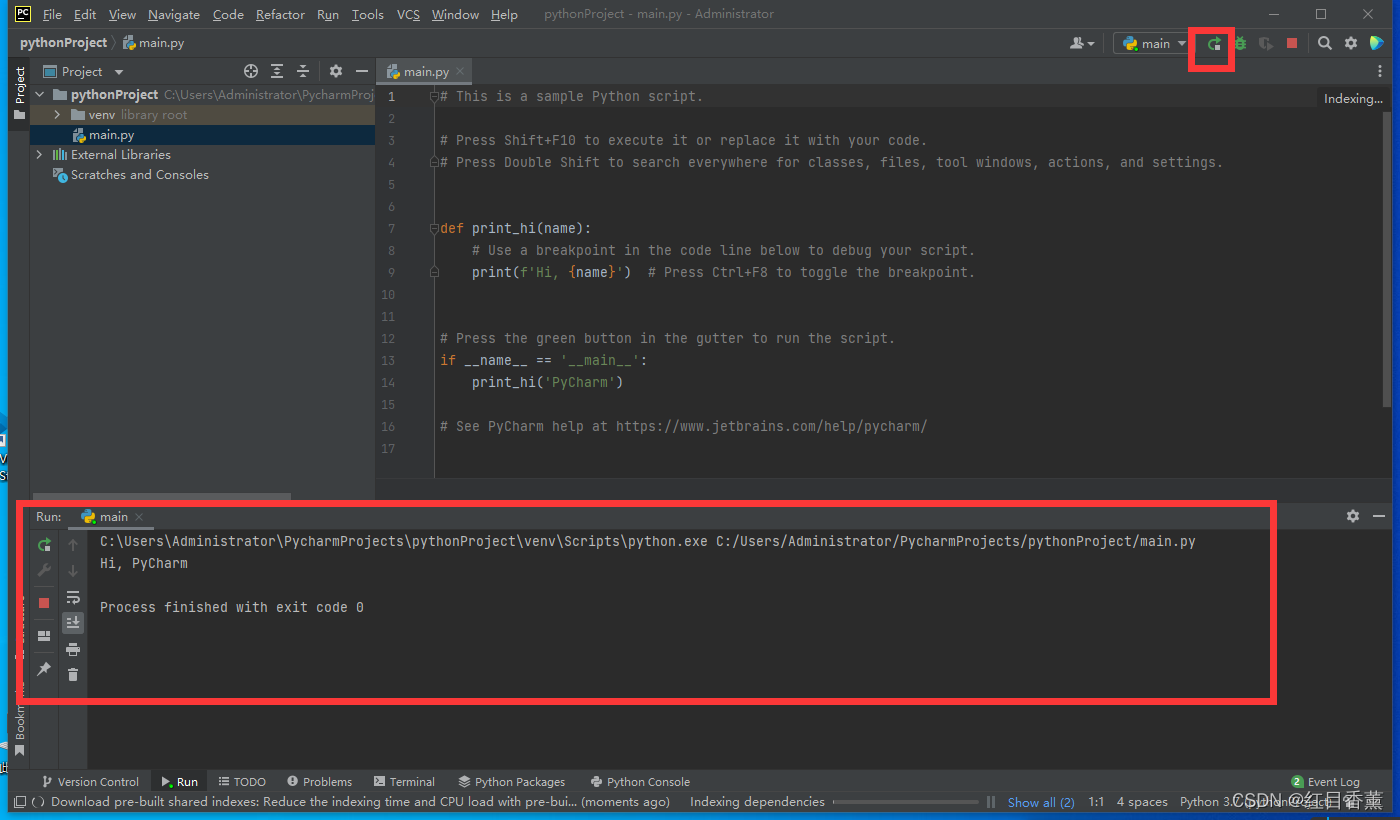Open Project panel options gear
The height and width of the screenshot is (820, 1400).
(x=336, y=72)
